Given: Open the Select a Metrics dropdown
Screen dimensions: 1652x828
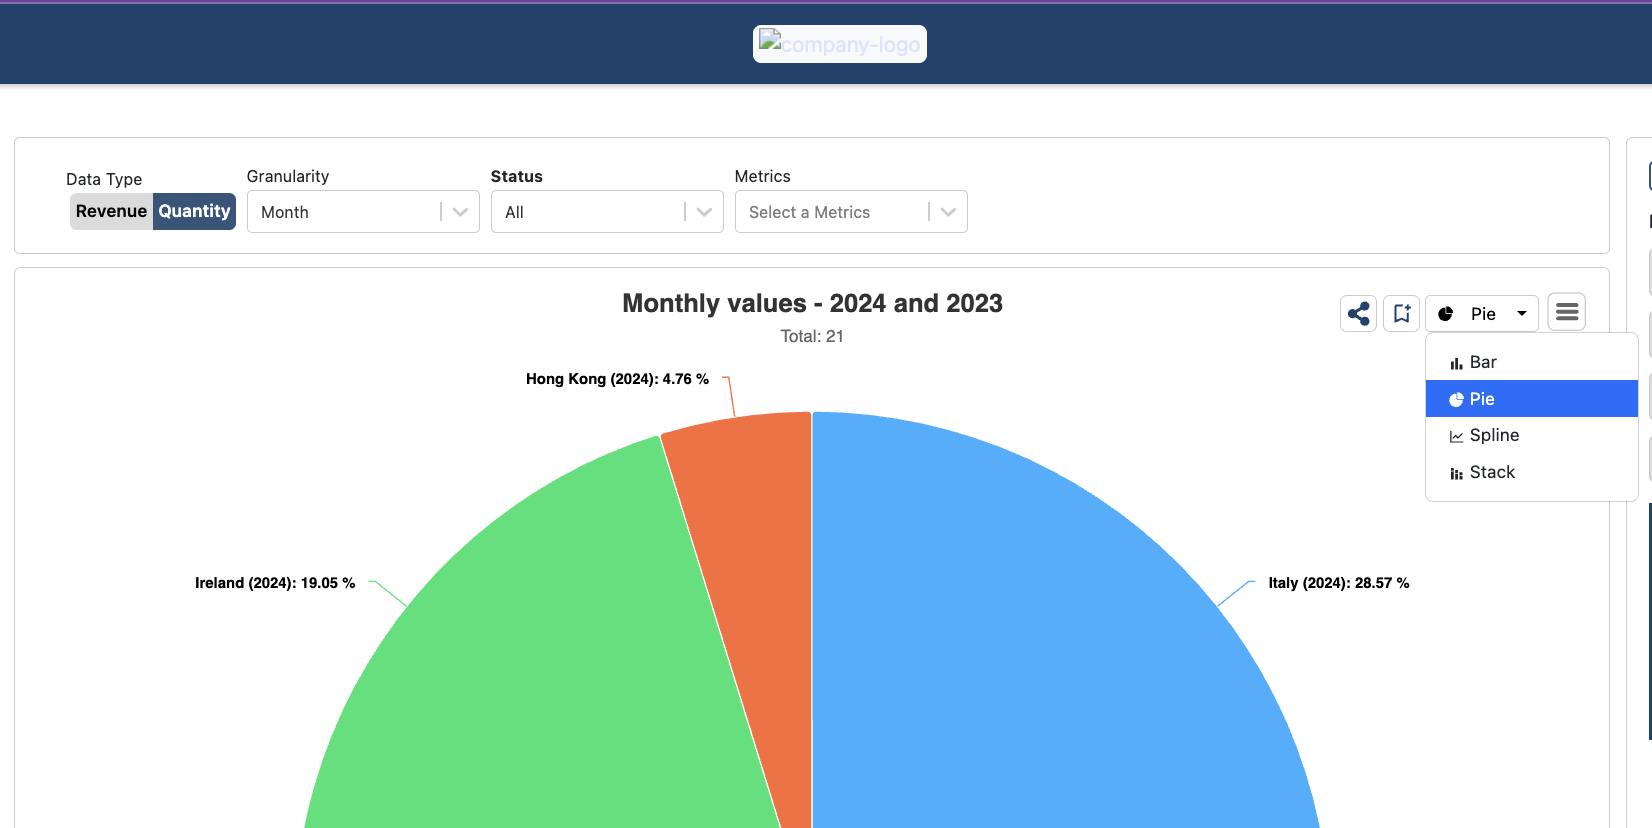Looking at the screenshot, I should click(948, 212).
